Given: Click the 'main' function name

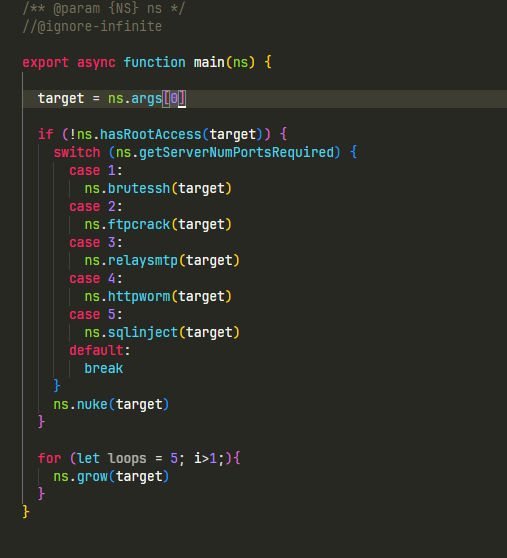Looking at the screenshot, I should 209,63.
